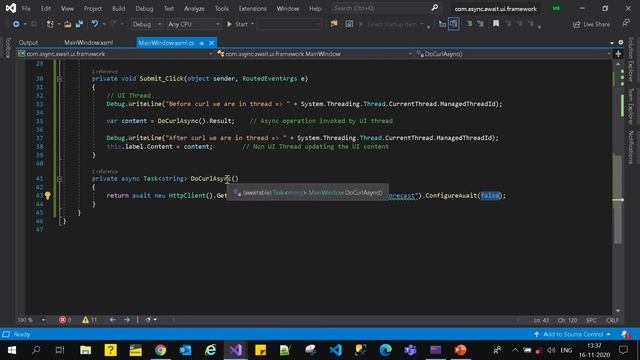Click the bookmark icon in the toolbar

coord(496,24)
